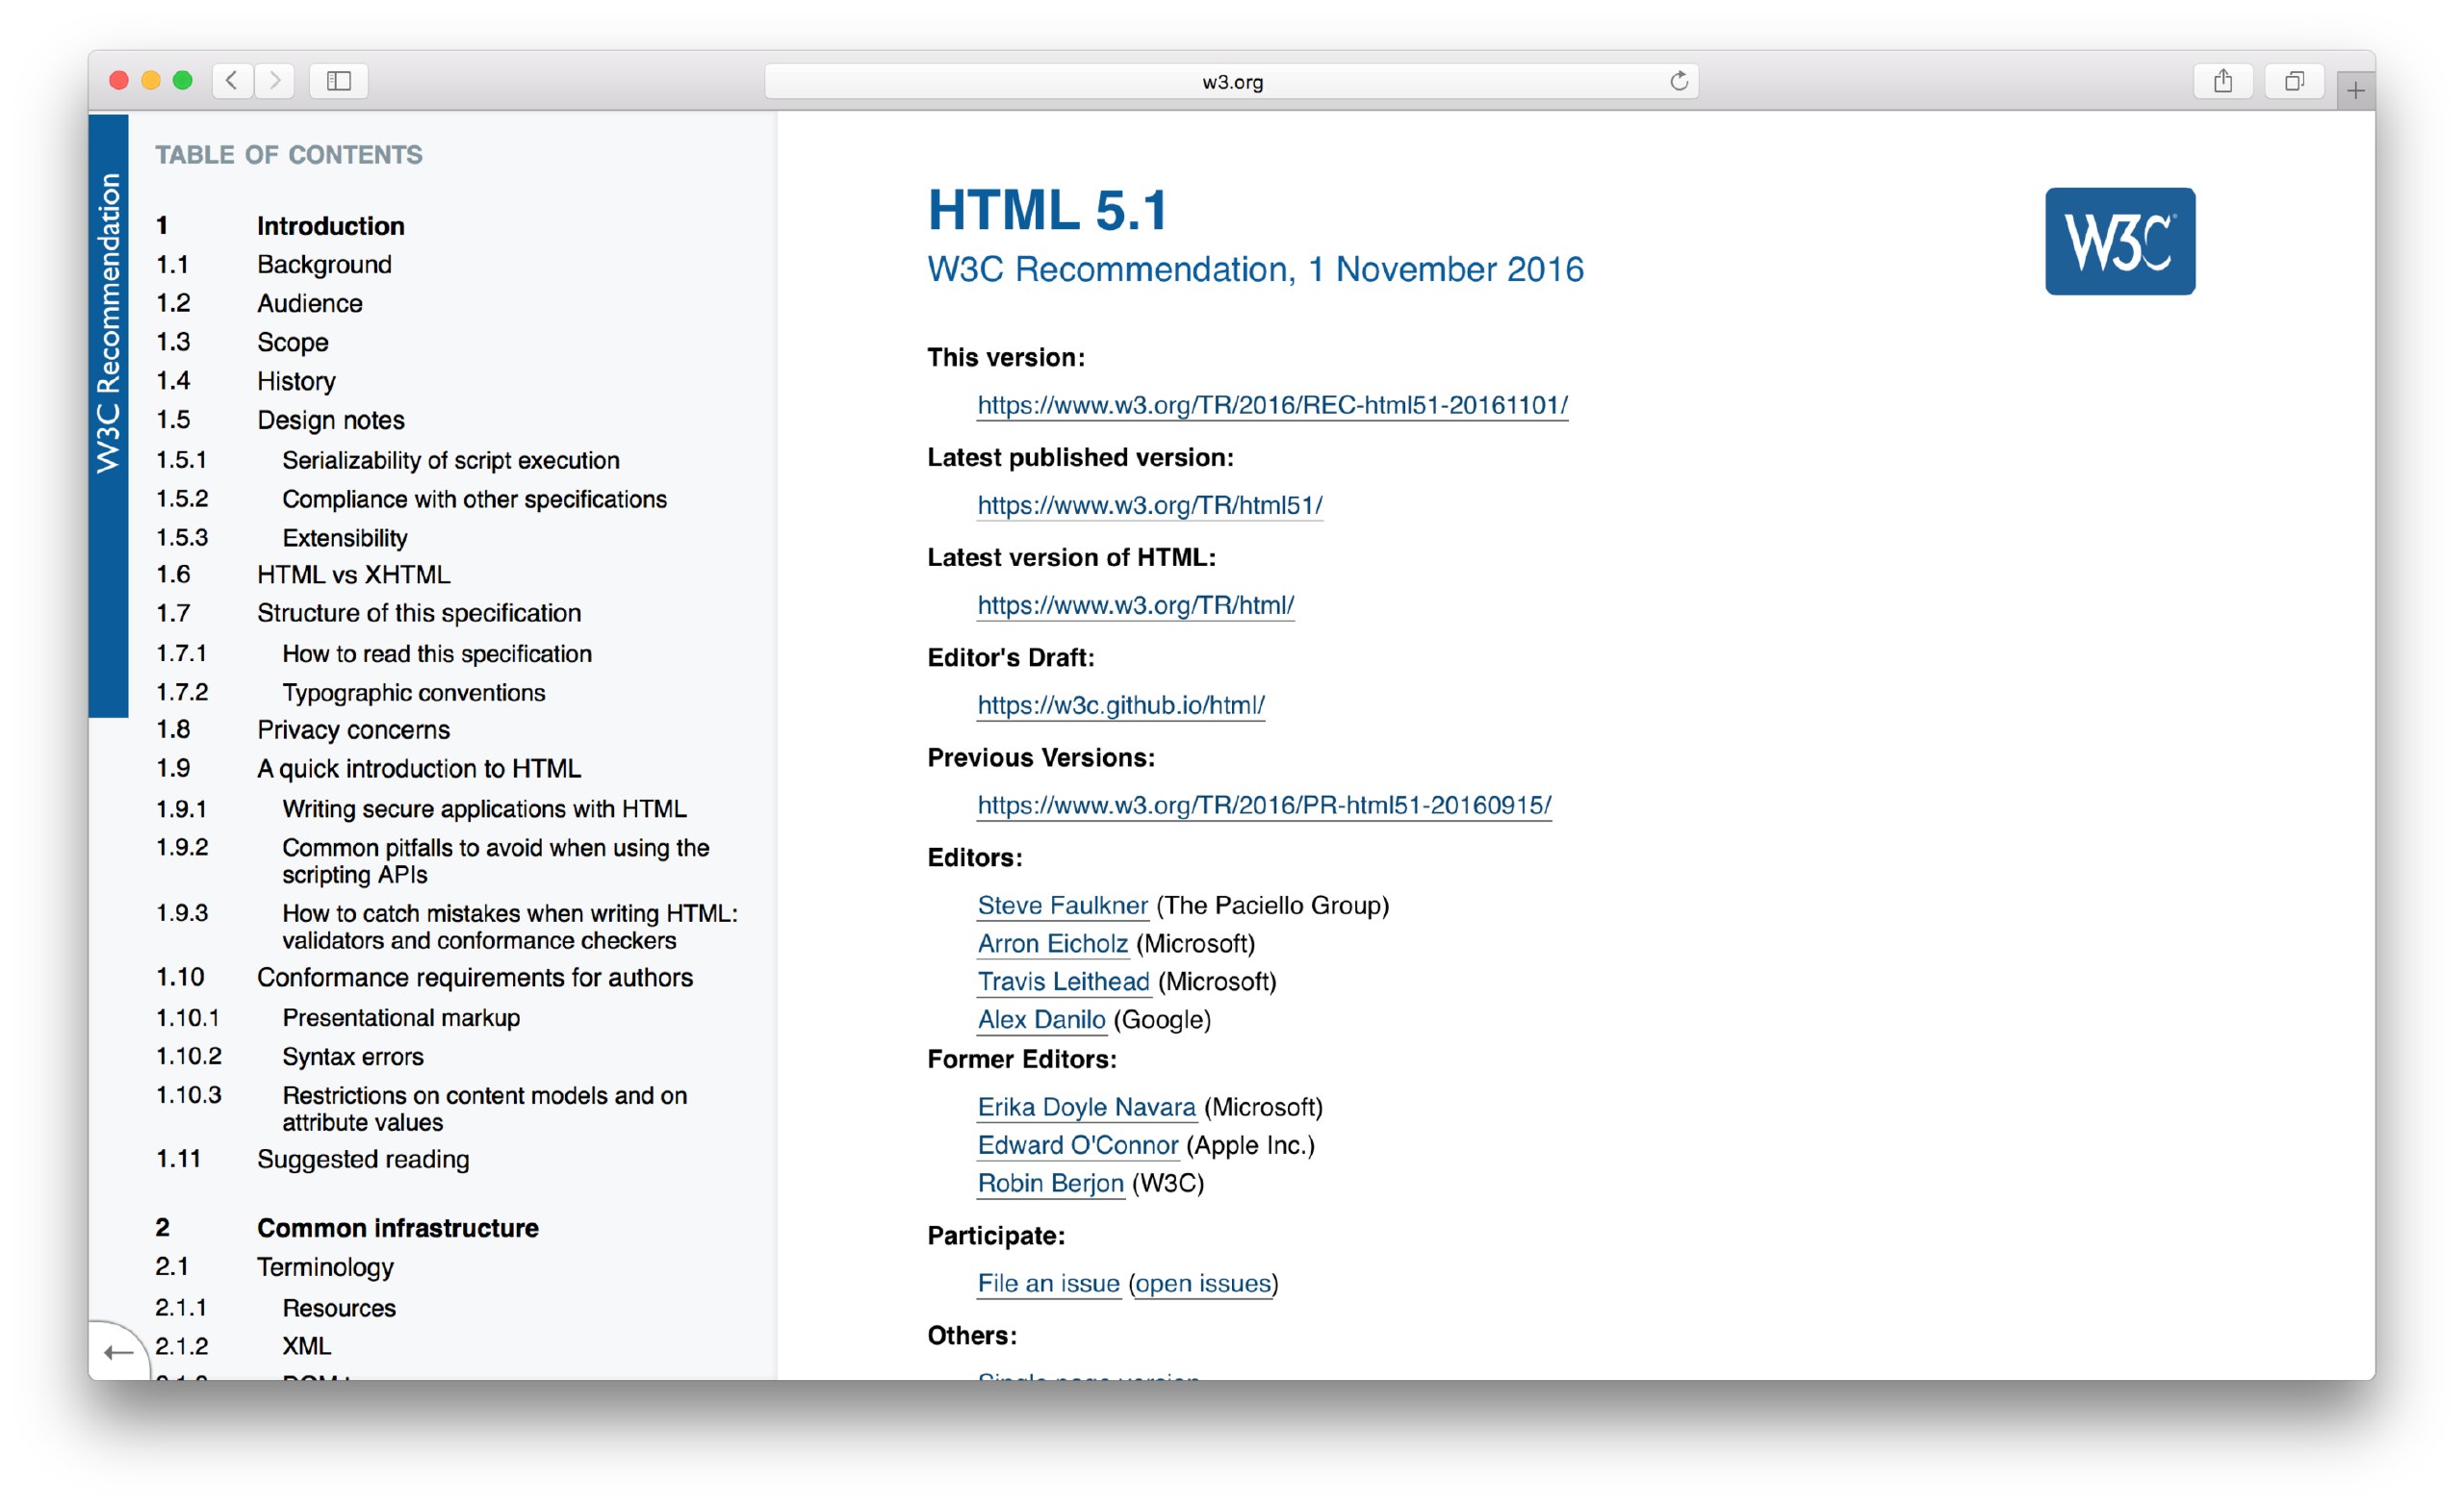The image size is (2464, 1507).
Task: Go to HTML vs XHTML section
Action: click(353, 574)
